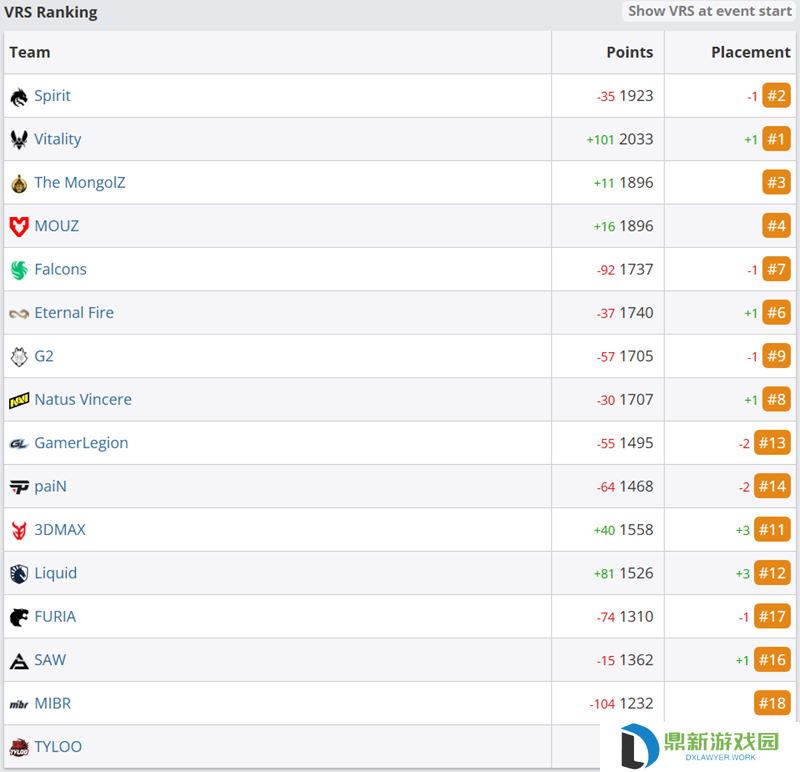Click the MOUZ red heart logo

point(19,227)
